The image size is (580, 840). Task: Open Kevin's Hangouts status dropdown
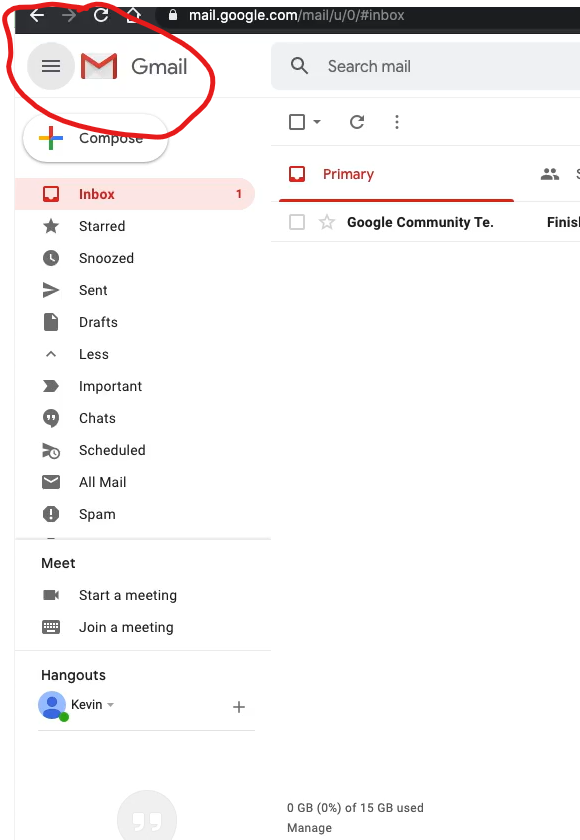110,704
